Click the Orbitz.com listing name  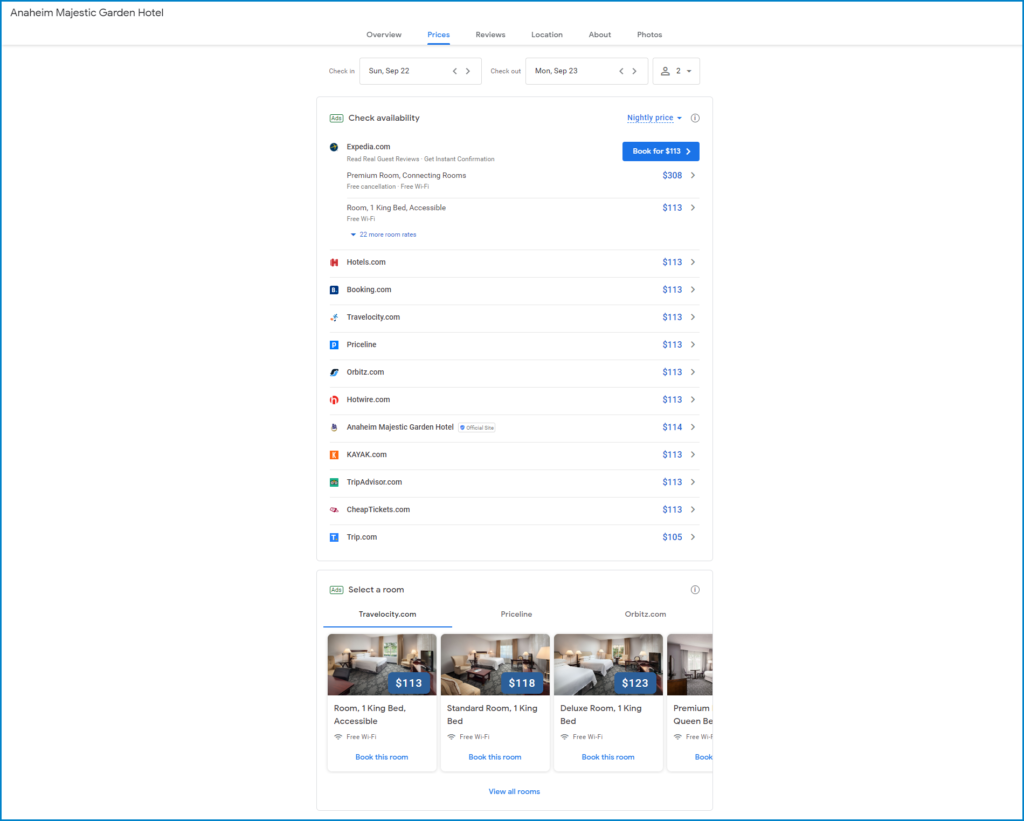tap(365, 372)
